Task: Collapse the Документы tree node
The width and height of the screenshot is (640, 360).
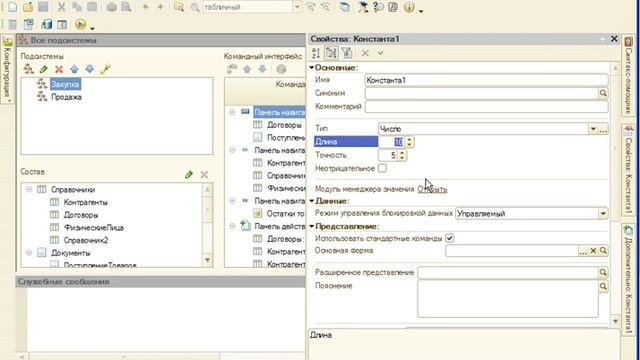Action: (29, 253)
